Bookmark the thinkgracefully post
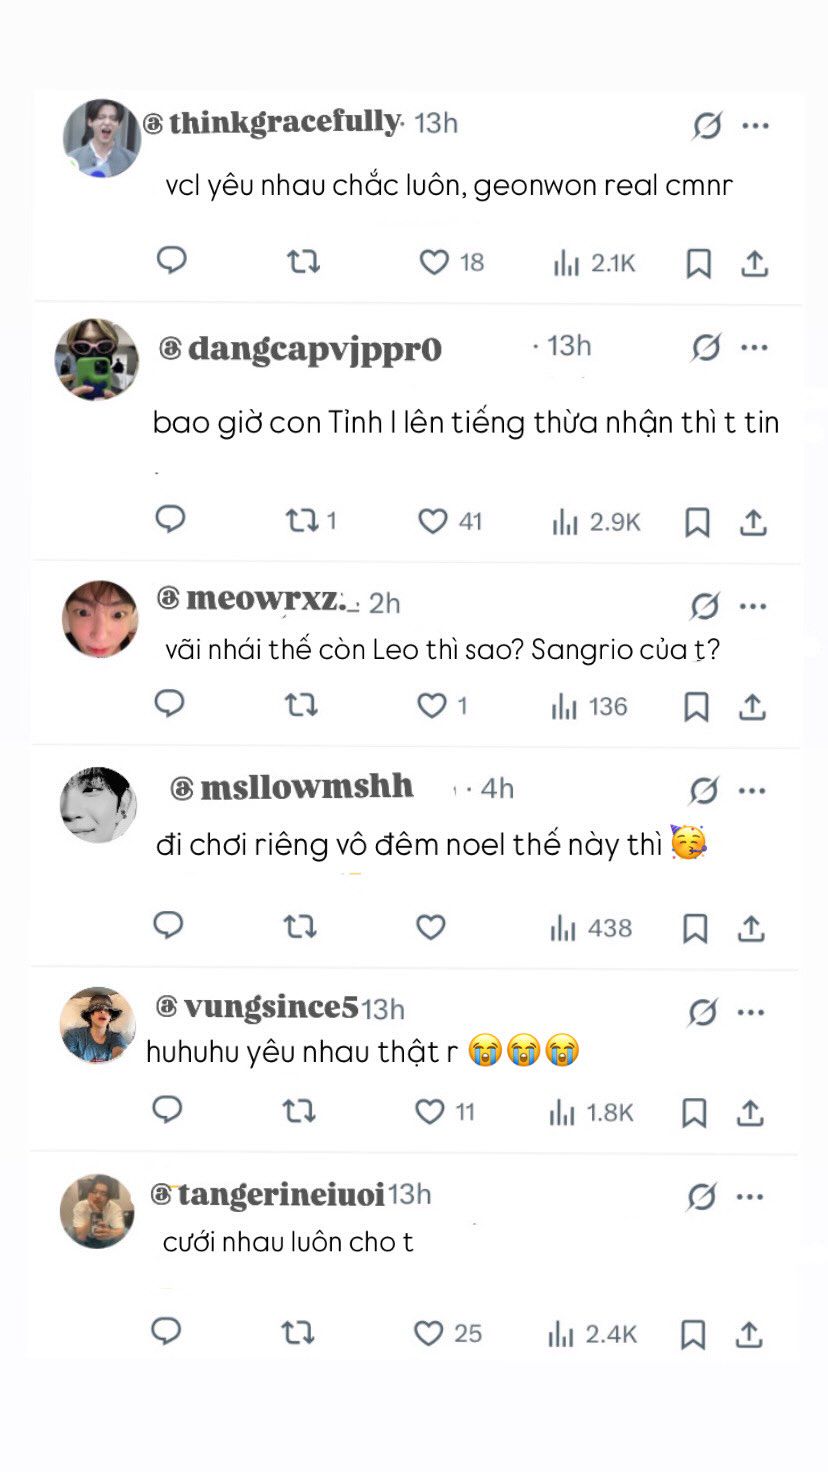 (x=698, y=264)
